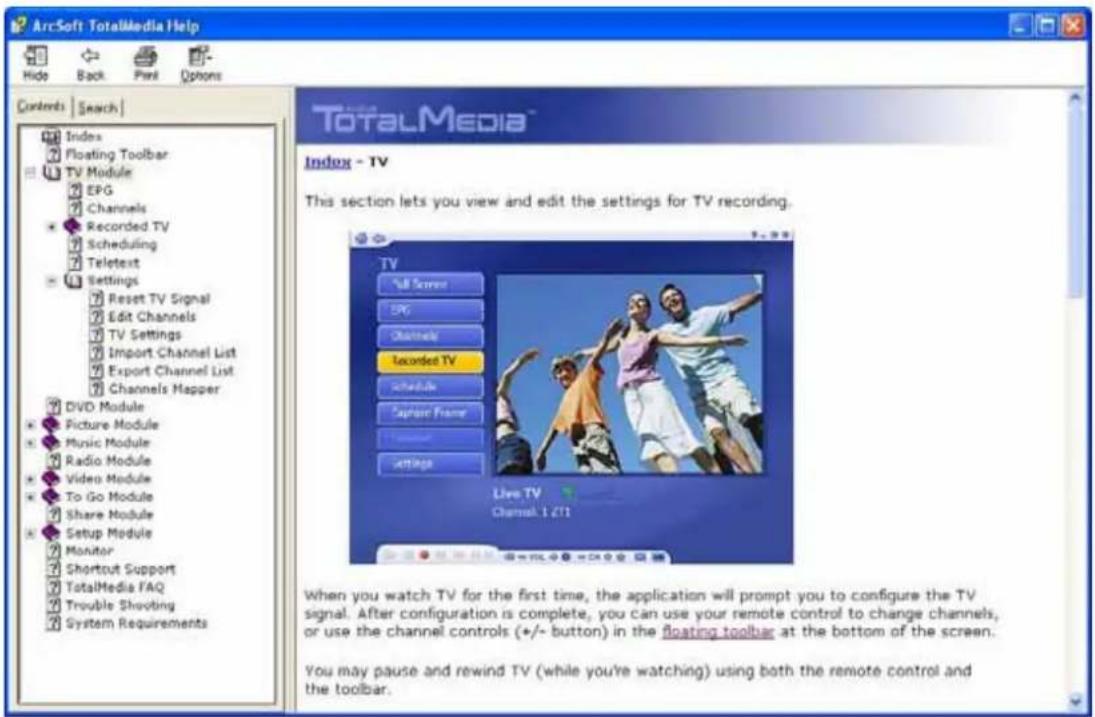Click the Video Module book icon
The height and width of the screenshot is (717, 1095).
coord(50,479)
